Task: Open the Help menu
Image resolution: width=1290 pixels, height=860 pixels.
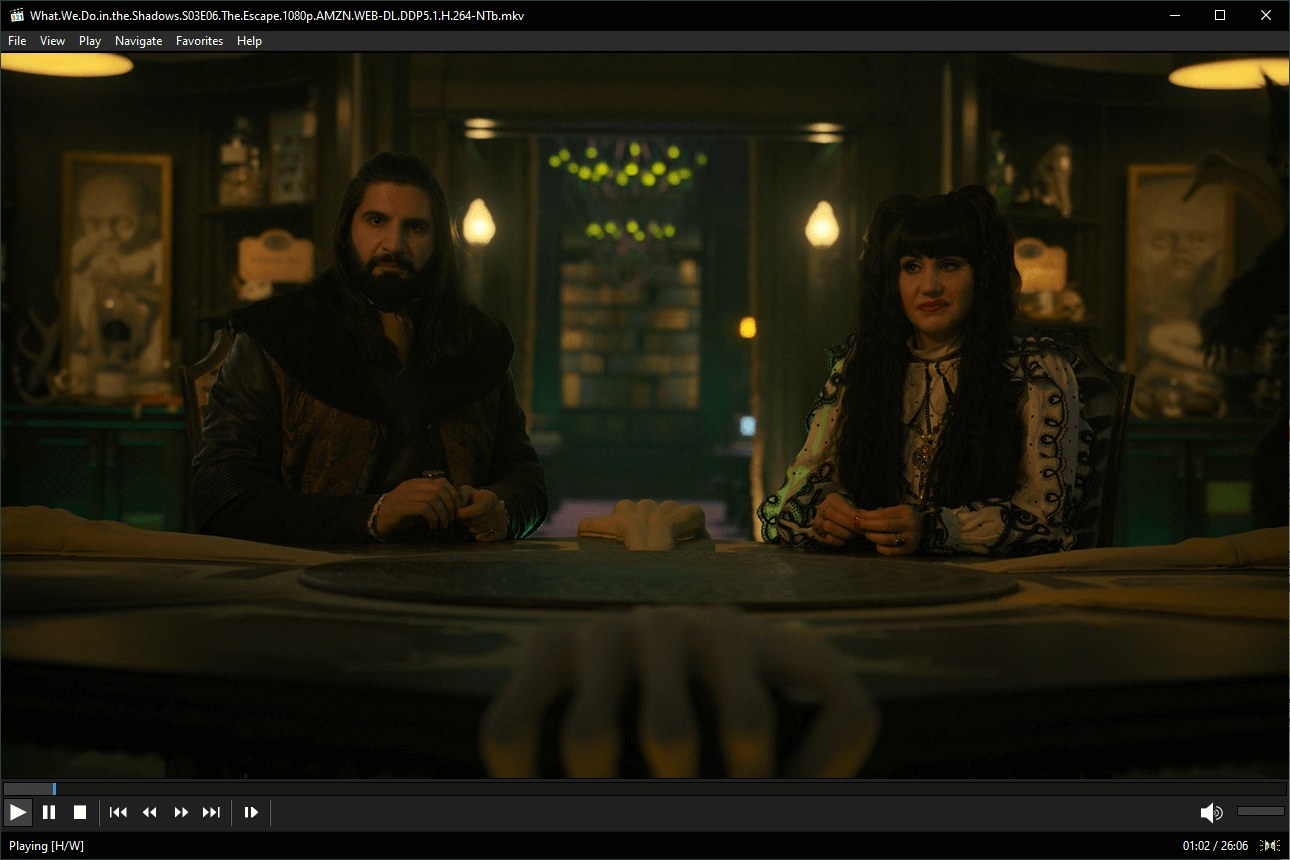Action: pyautogui.click(x=249, y=41)
